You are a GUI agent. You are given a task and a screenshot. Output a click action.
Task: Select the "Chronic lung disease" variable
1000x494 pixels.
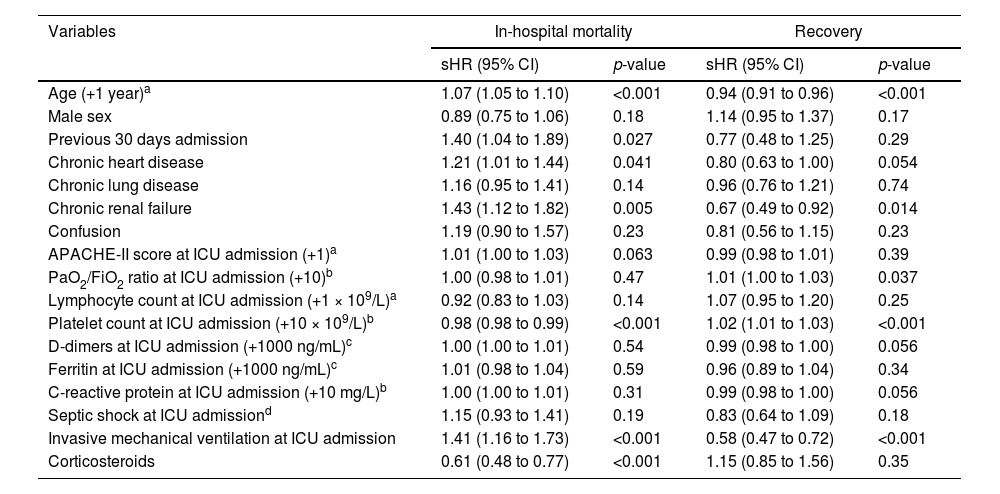coord(123,185)
